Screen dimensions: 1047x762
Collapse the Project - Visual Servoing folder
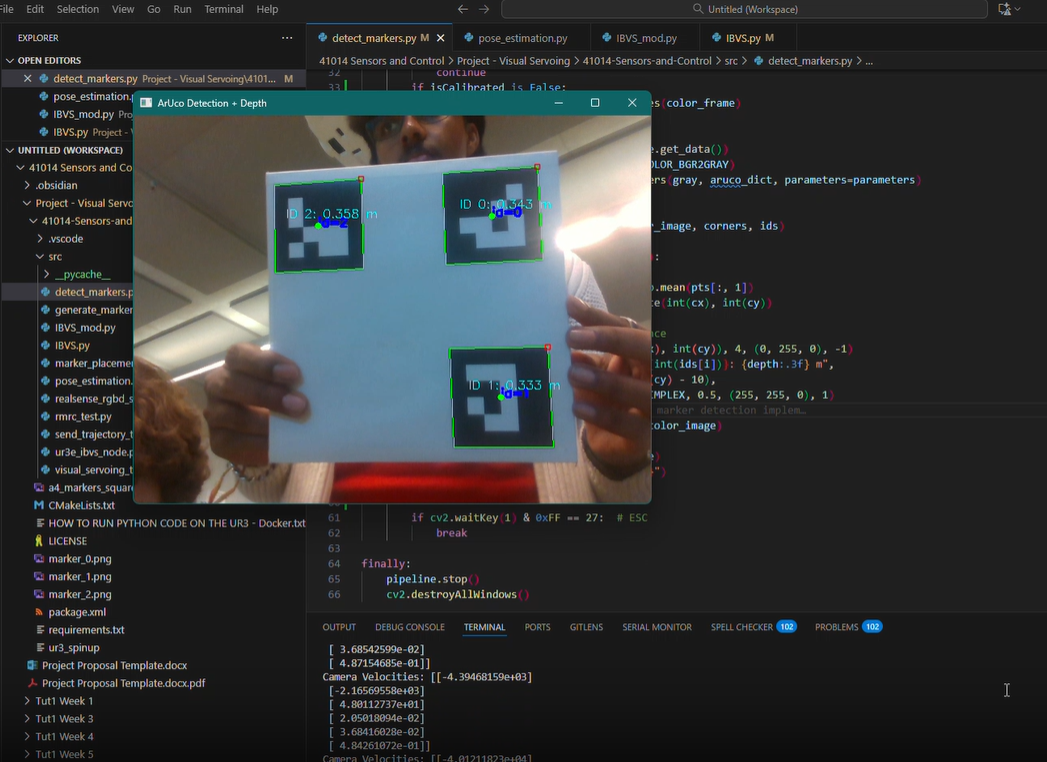27,203
